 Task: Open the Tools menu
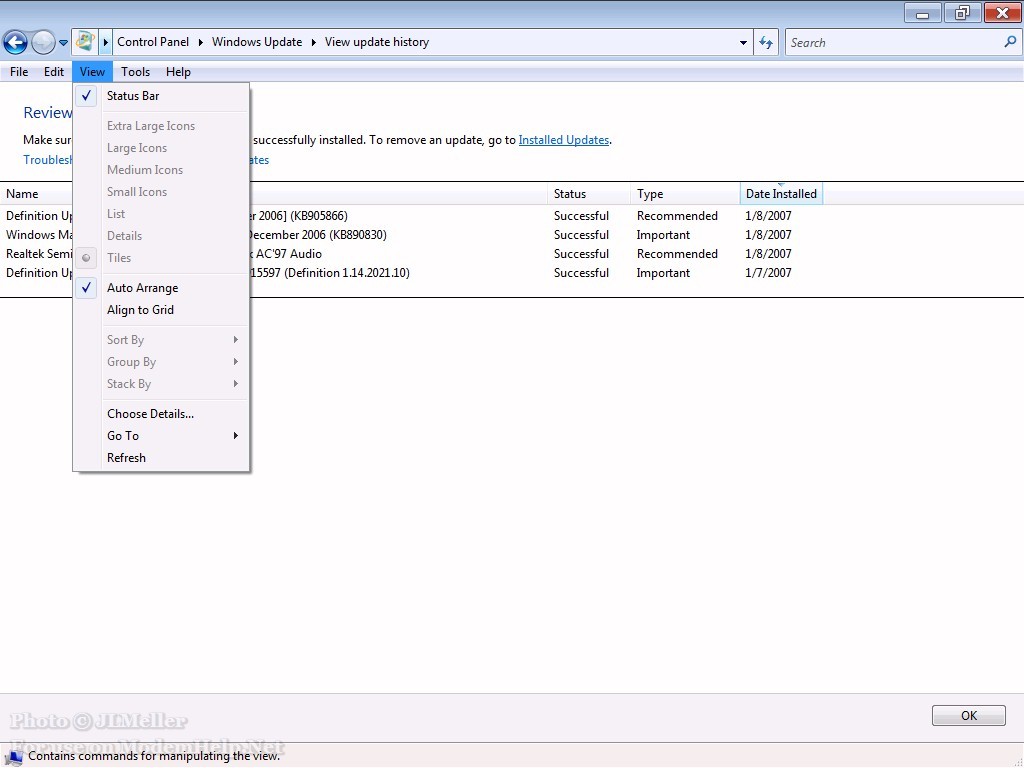(x=135, y=72)
